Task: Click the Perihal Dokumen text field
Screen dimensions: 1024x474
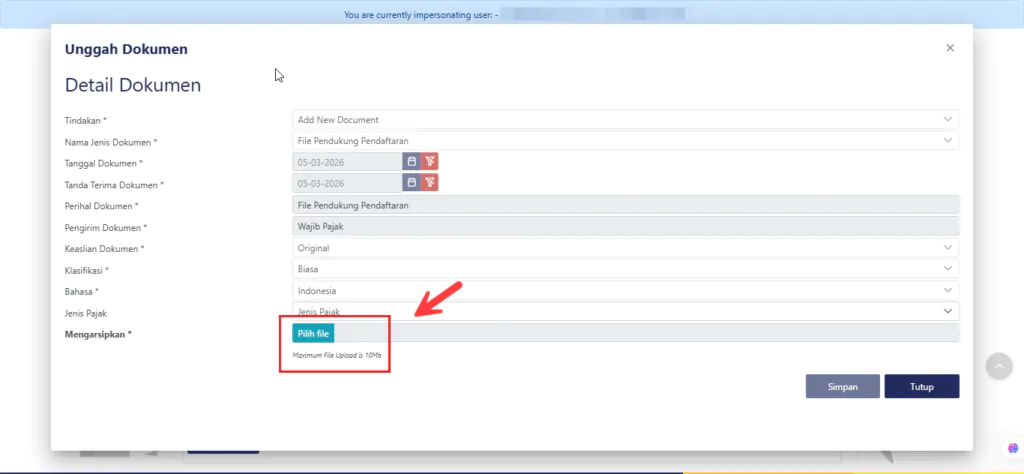Action: [x=625, y=205]
